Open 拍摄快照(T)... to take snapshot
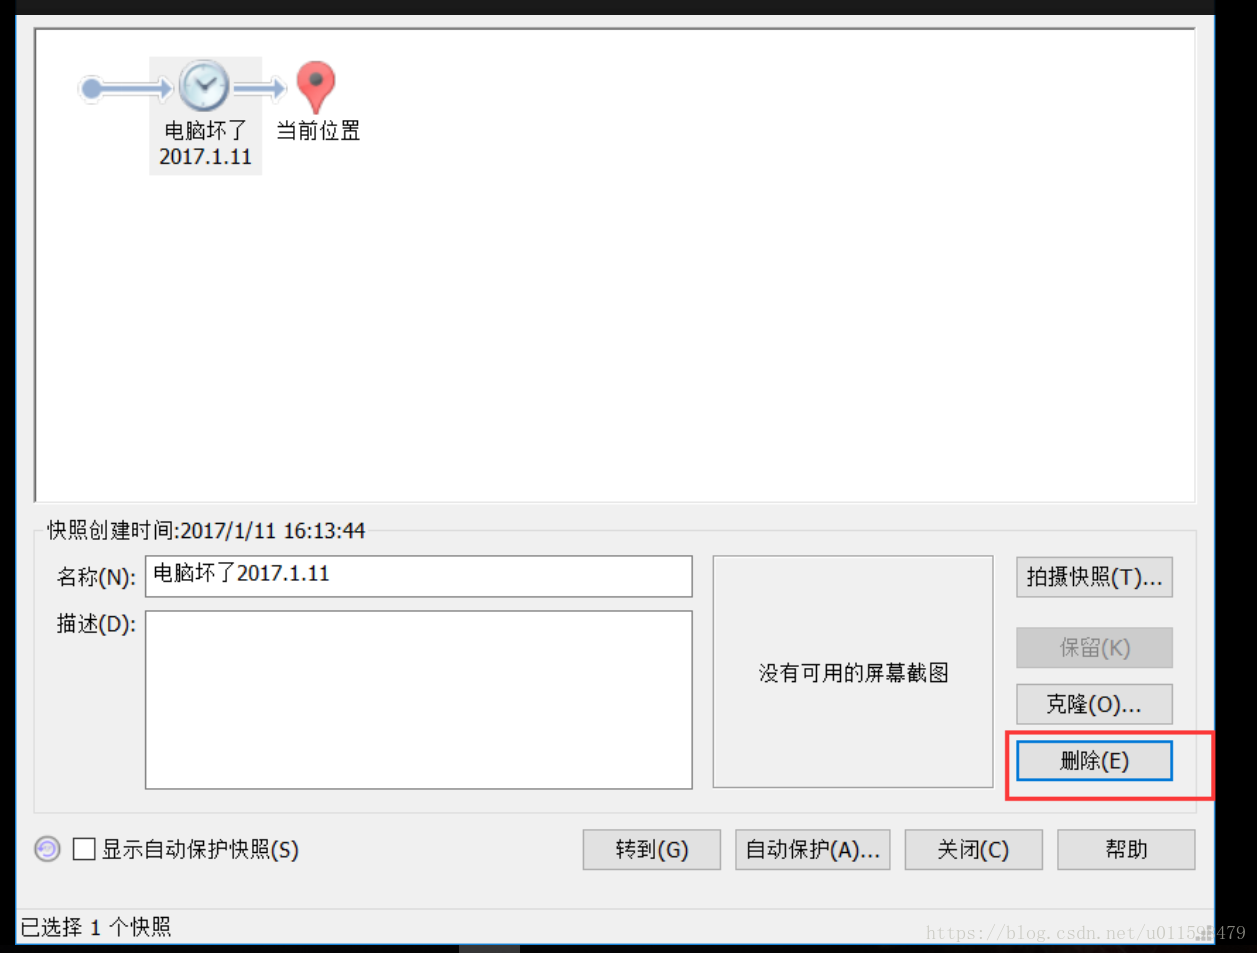The image size is (1257, 953). click(x=1094, y=577)
